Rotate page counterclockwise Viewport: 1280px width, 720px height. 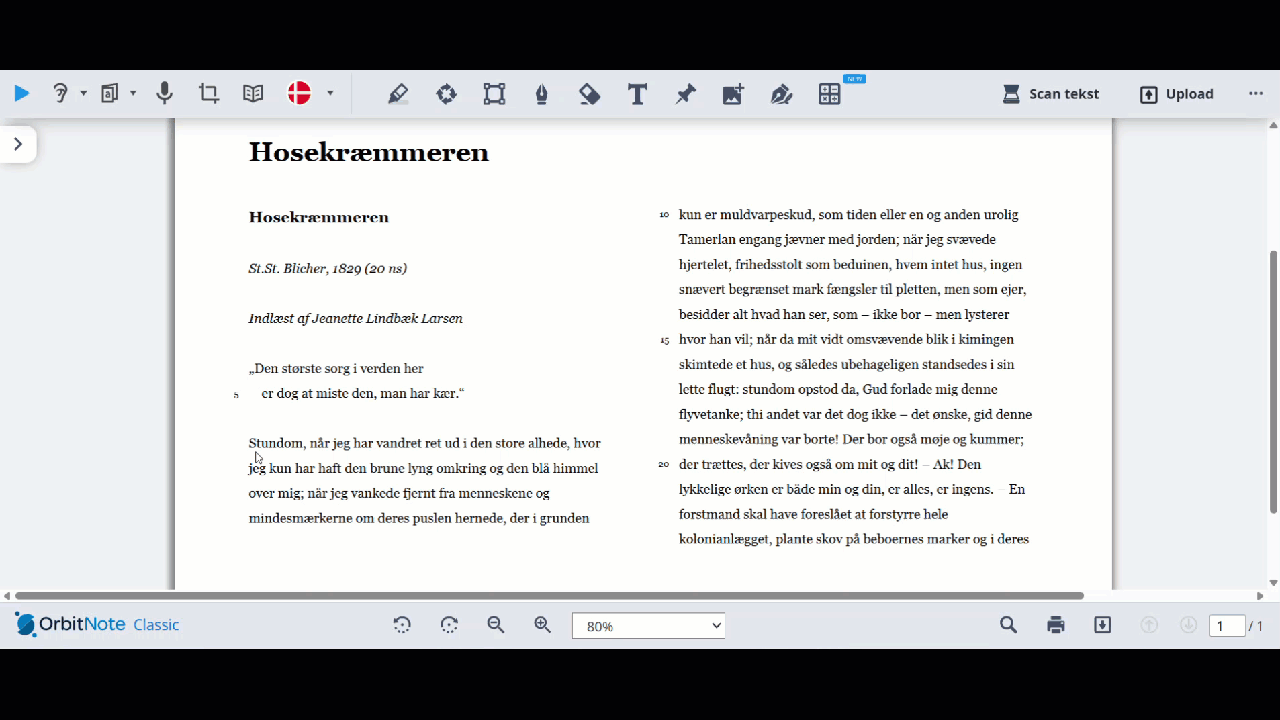click(x=402, y=625)
